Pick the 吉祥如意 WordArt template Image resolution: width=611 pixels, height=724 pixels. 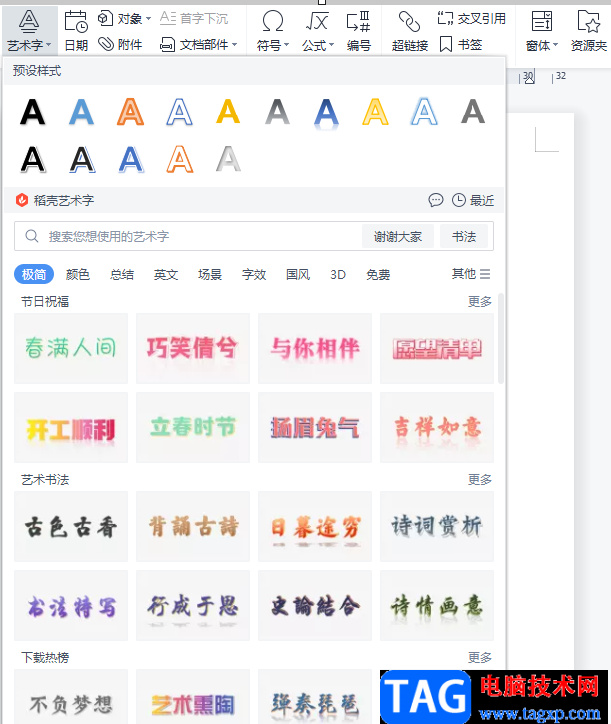pos(436,428)
